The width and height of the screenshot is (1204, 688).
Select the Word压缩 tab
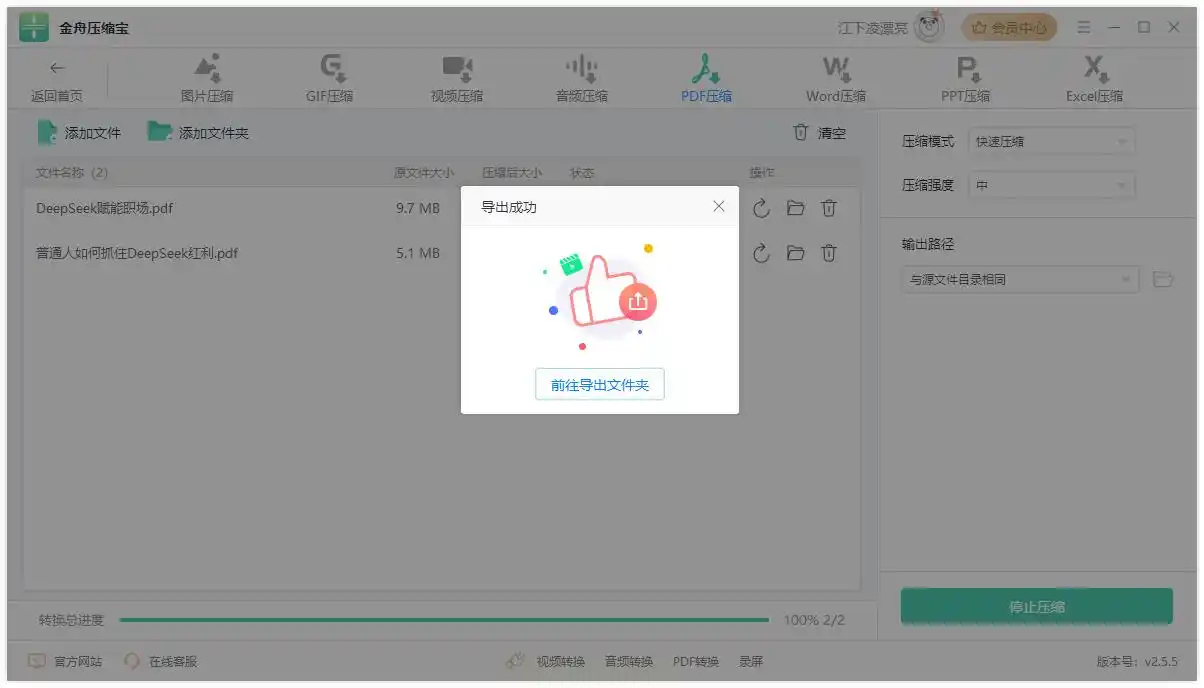pos(836,79)
